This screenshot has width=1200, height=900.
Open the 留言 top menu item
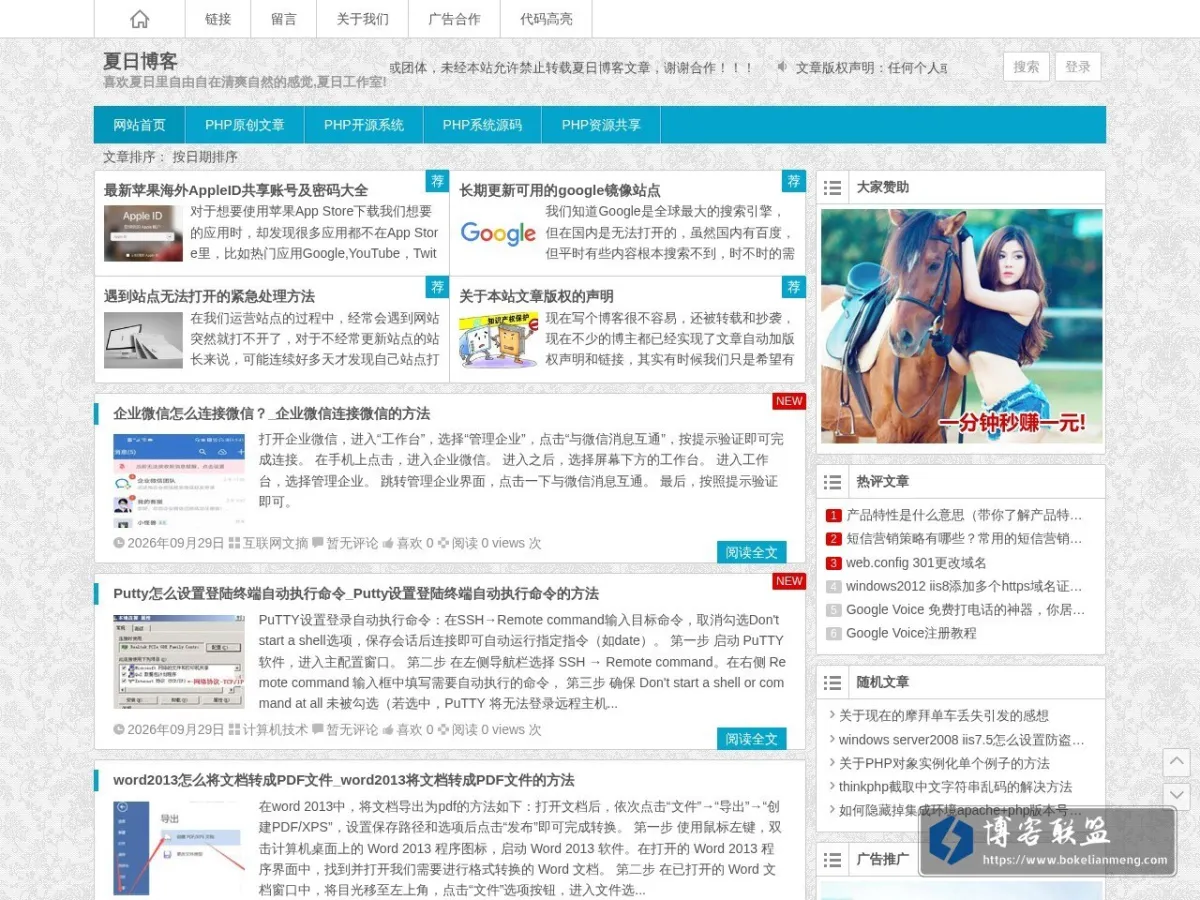point(284,19)
